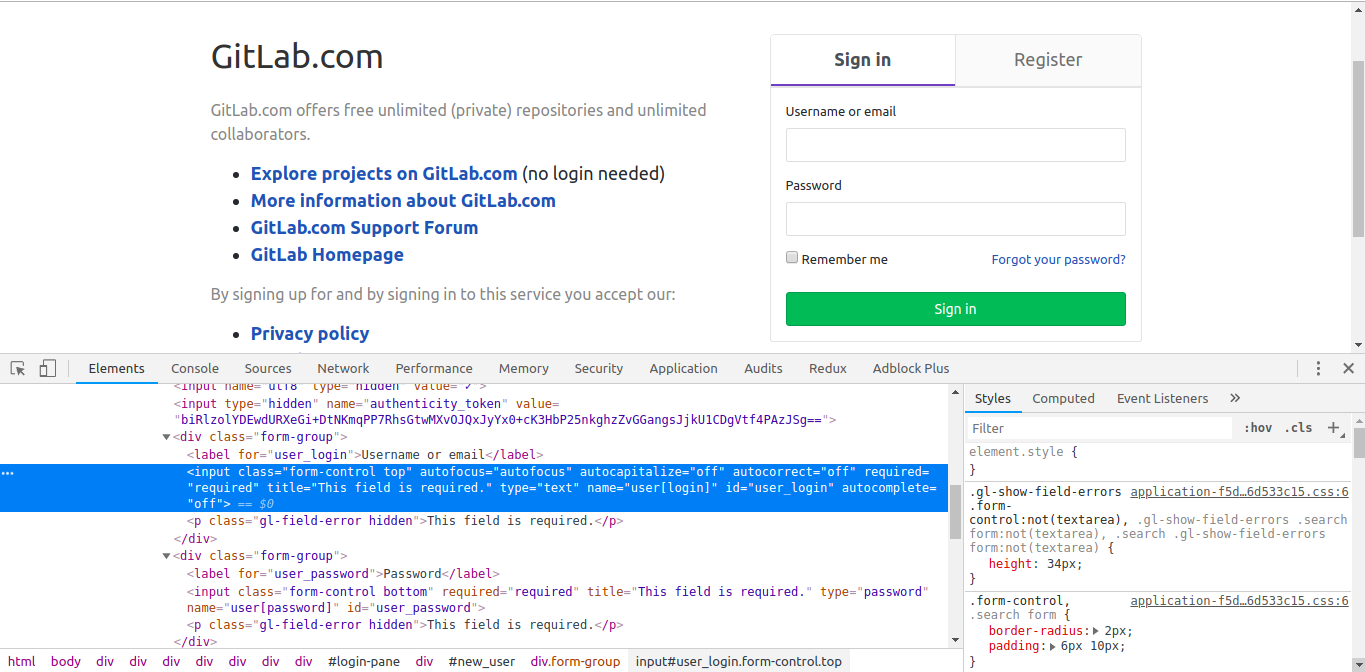
Task: Open Explore projects on GitLab.com link
Action: click(384, 174)
